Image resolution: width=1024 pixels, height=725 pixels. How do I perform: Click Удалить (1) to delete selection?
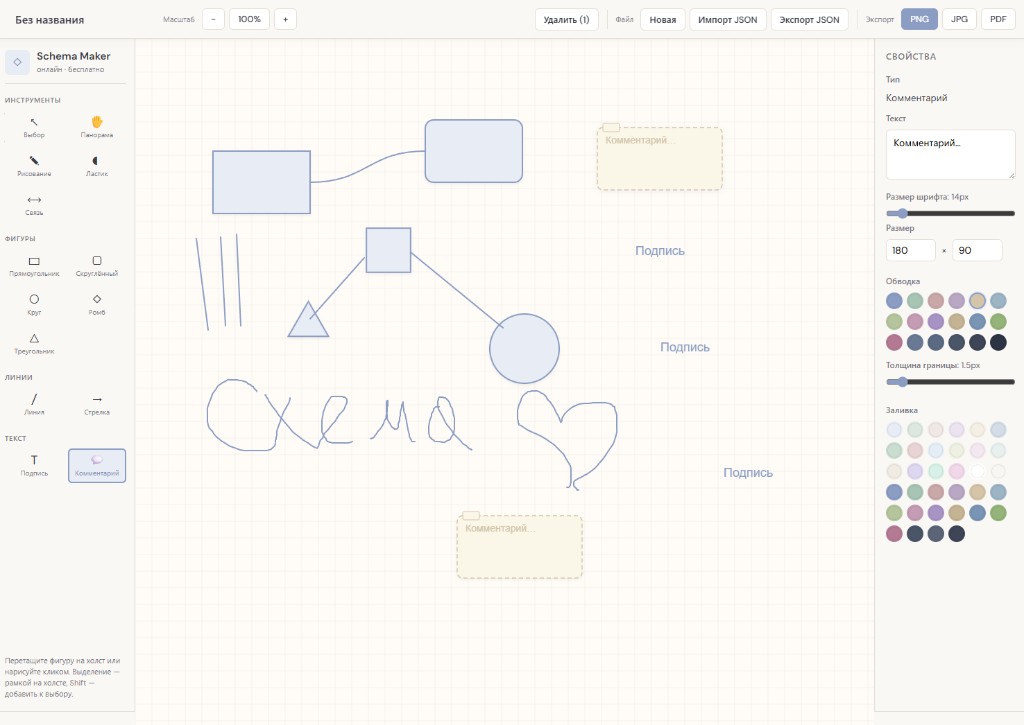click(566, 20)
